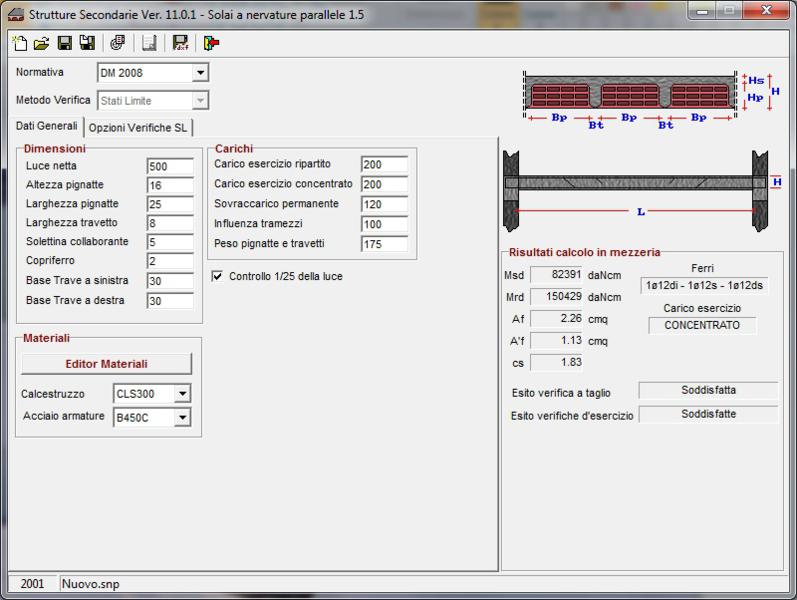
Task: Click the status bar value 2001
Action: (x=32, y=584)
